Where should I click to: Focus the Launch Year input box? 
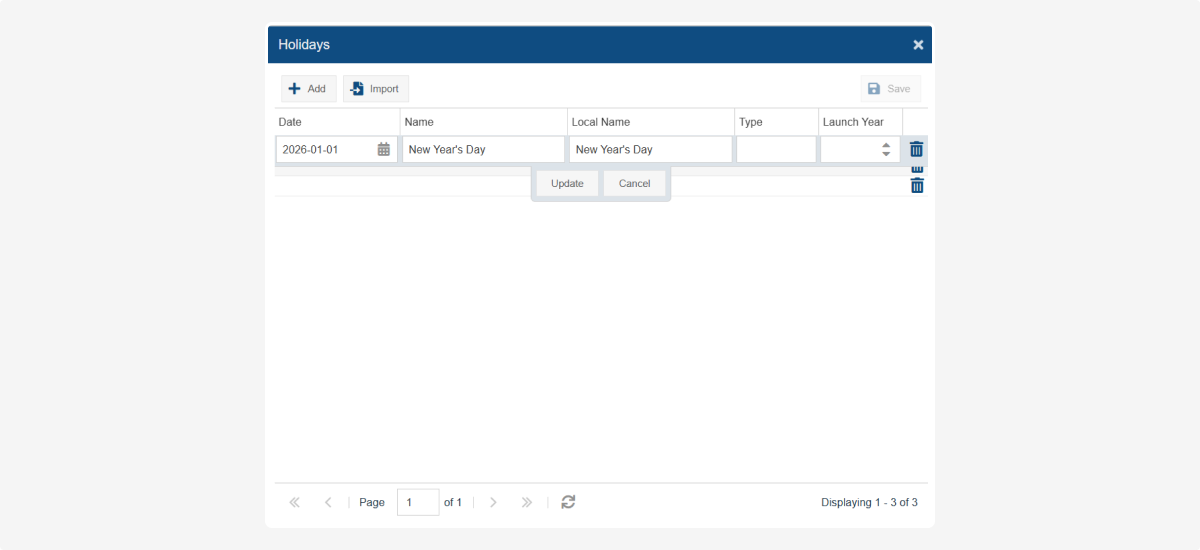(x=848, y=150)
